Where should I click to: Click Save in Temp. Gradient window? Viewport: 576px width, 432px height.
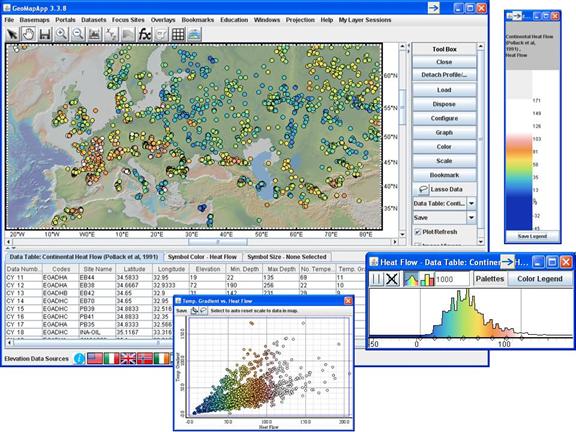181,311
